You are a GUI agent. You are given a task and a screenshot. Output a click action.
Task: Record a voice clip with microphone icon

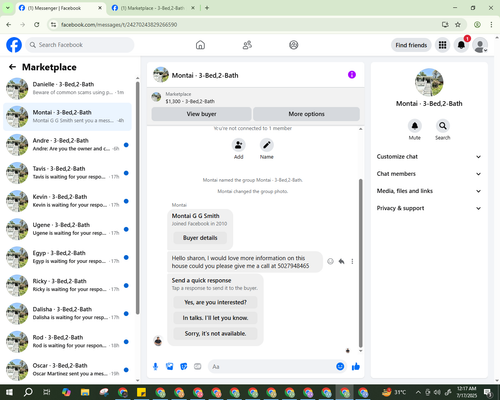click(x=155, y=367)
